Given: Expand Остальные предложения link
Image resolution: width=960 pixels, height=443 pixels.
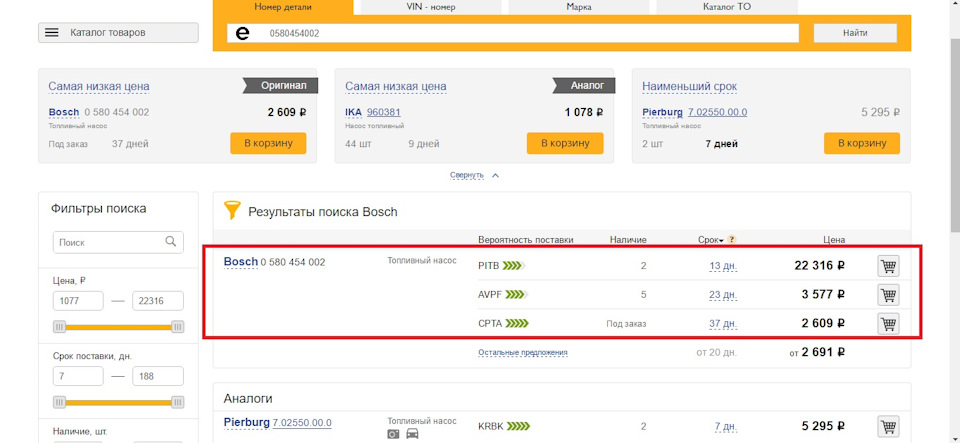Looking at the screenshot, I should tap(523, 352).
